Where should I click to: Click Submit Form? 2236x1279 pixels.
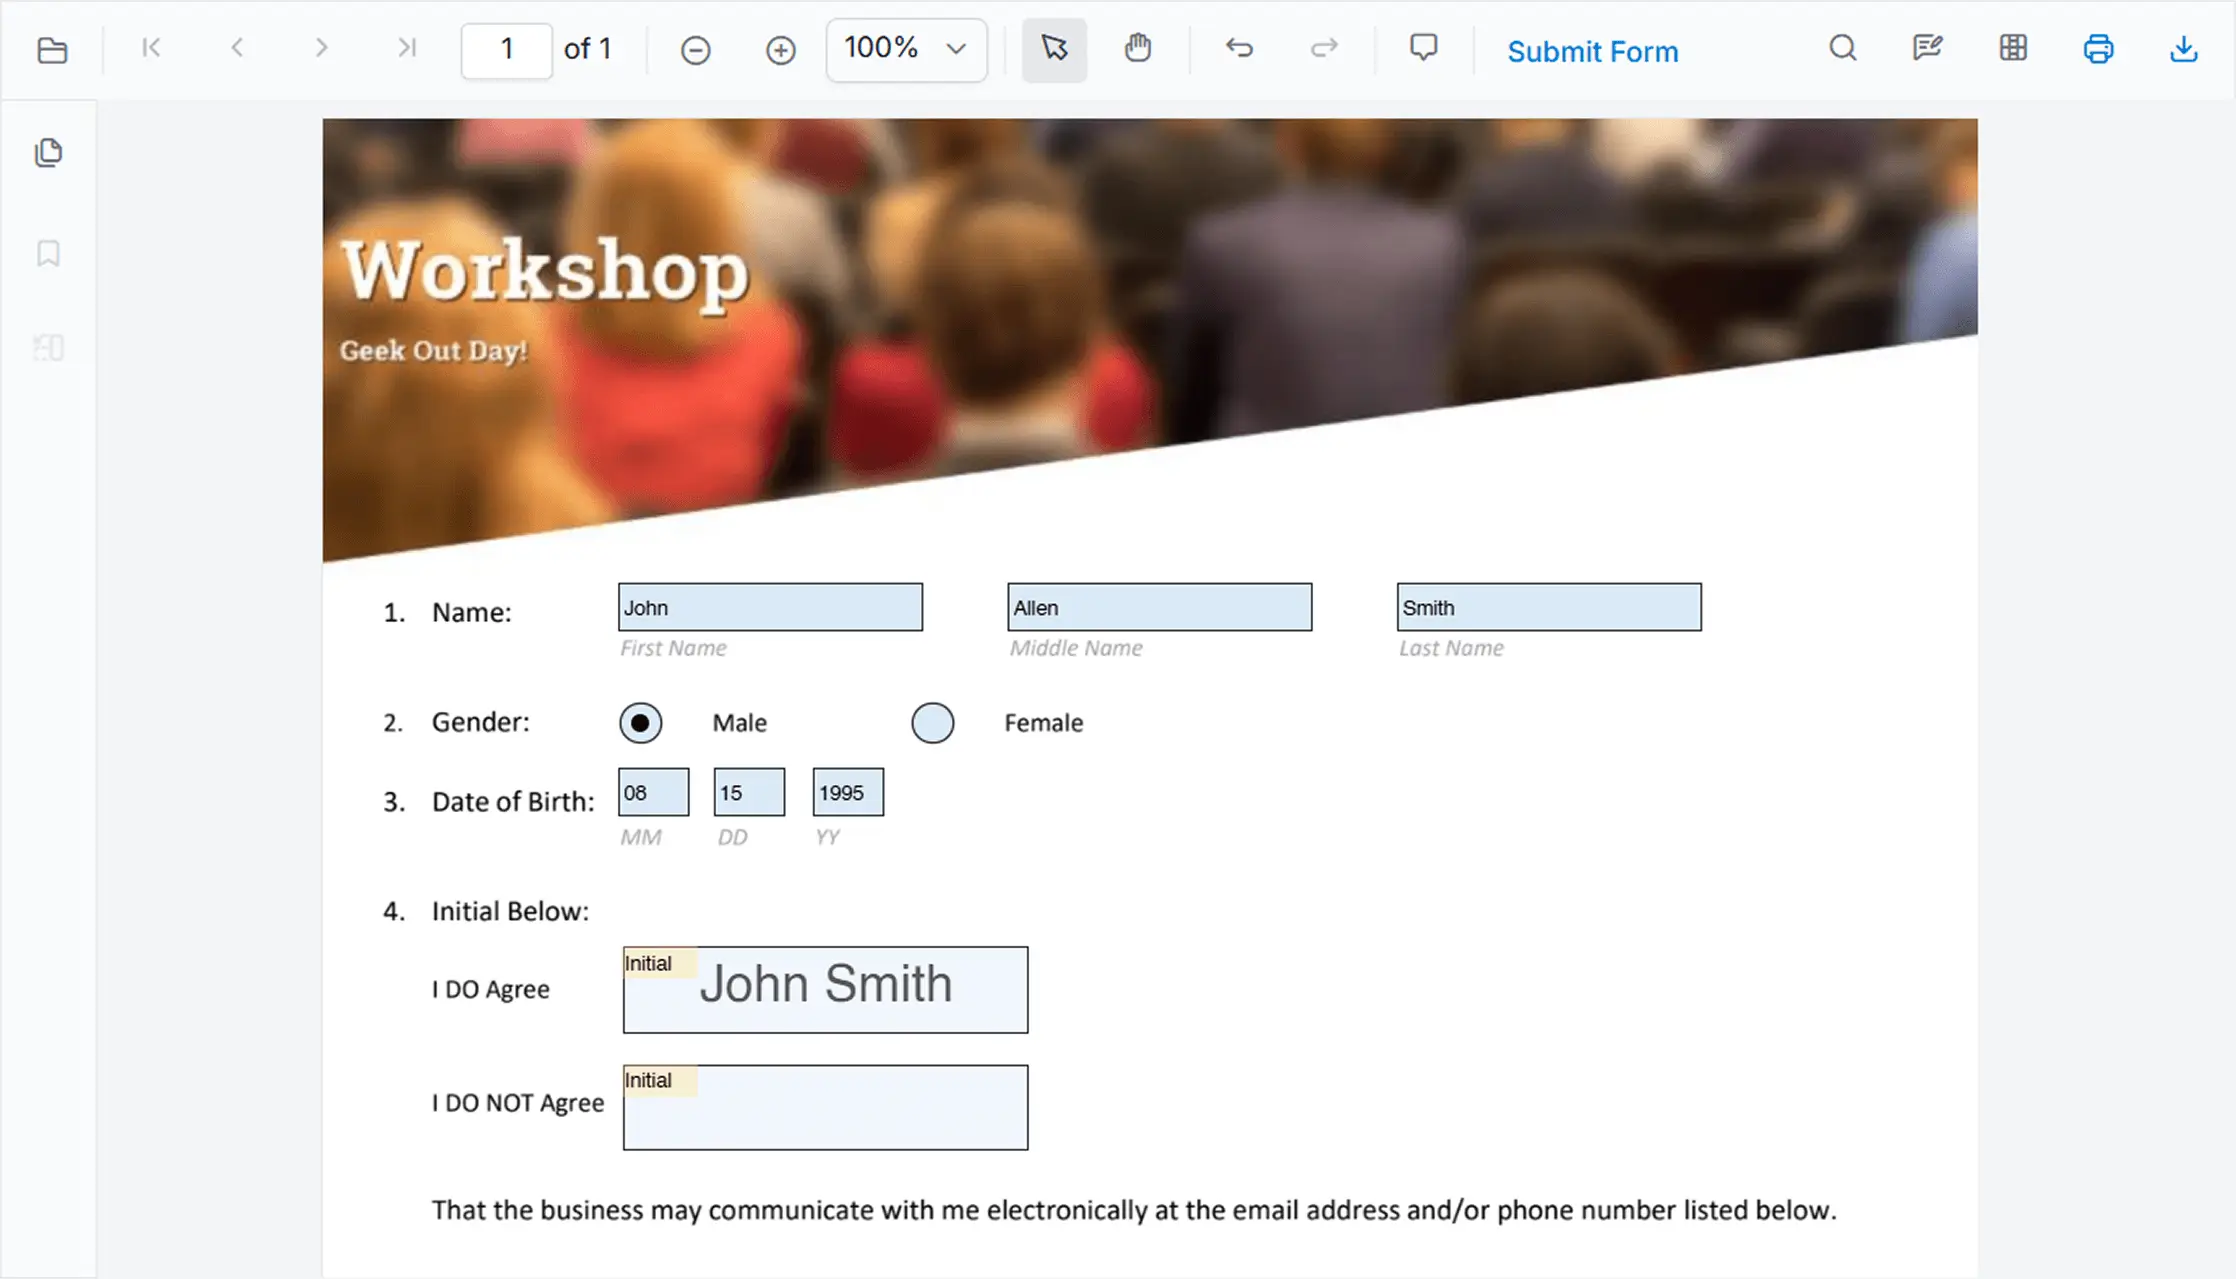1593,51
